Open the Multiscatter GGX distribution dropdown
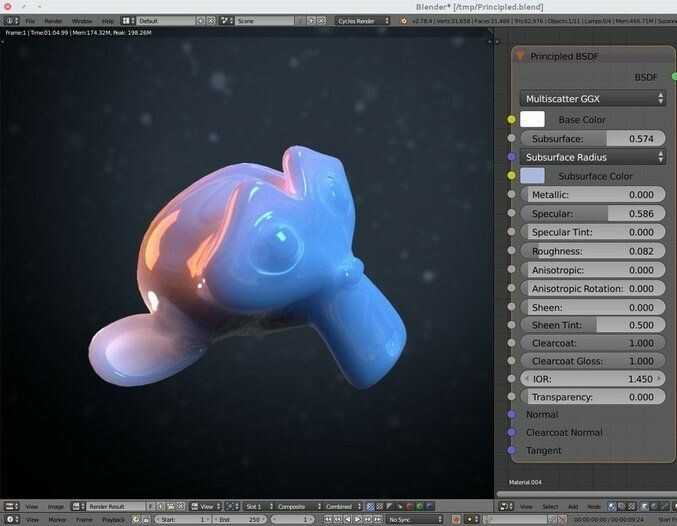 [x=593, y=99]
